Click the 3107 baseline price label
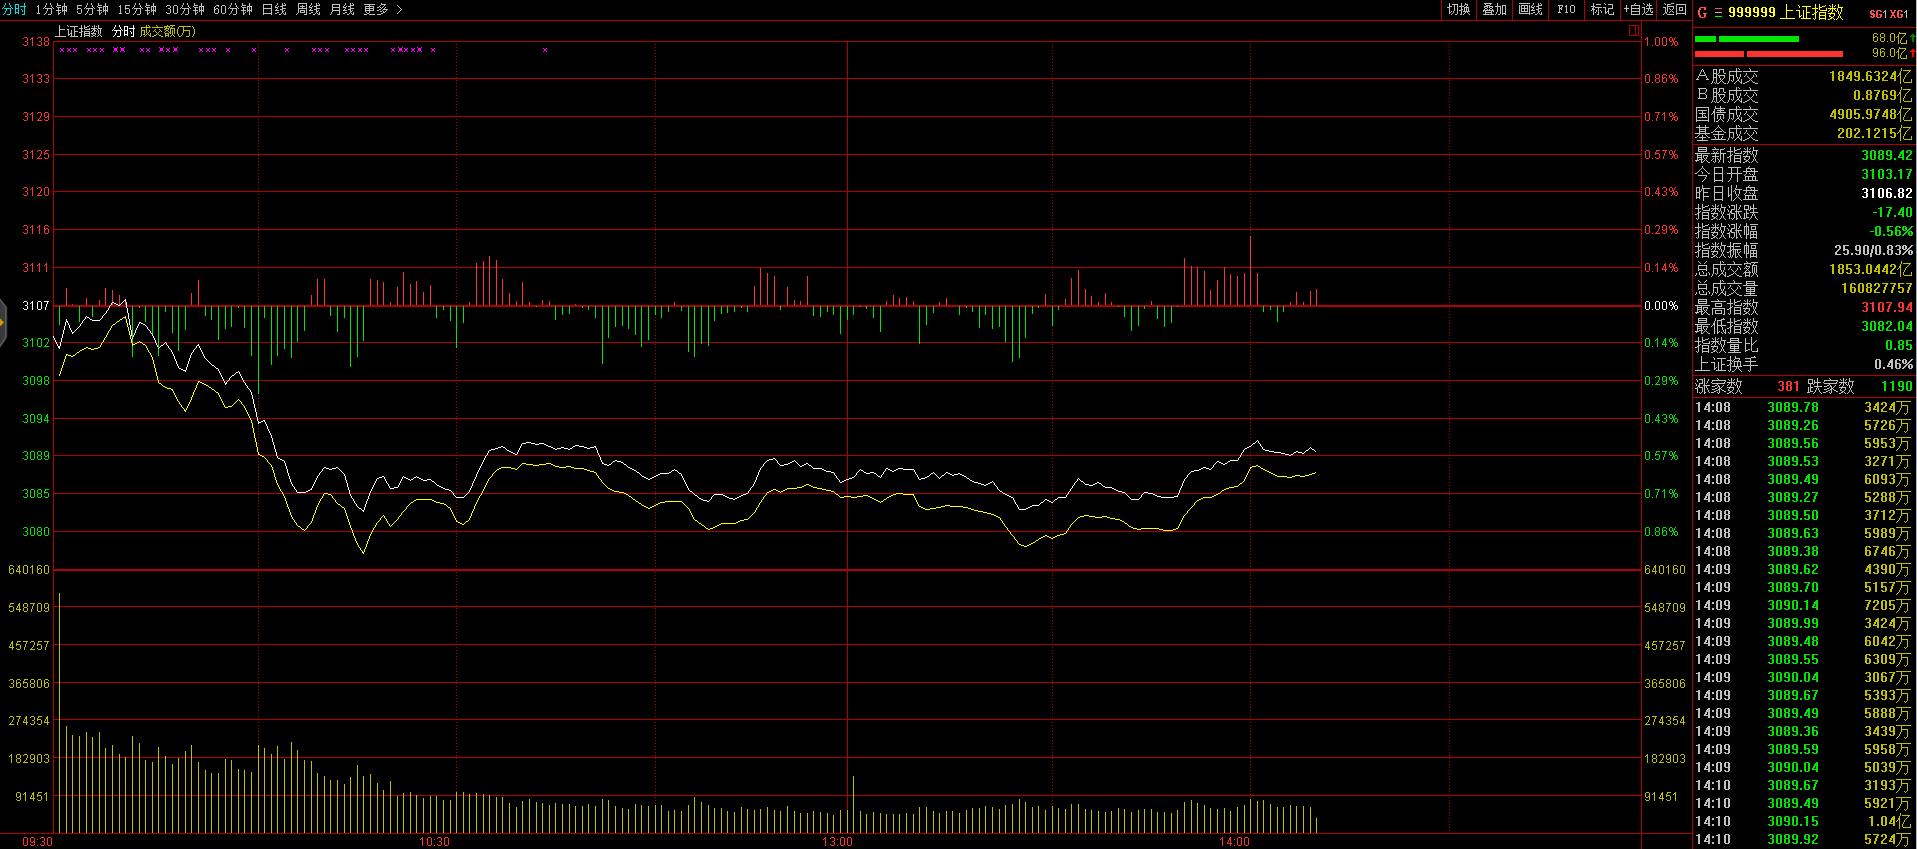Image resolution: width=1917 pixels, height=849 pixels. click(x=36, y=305)
